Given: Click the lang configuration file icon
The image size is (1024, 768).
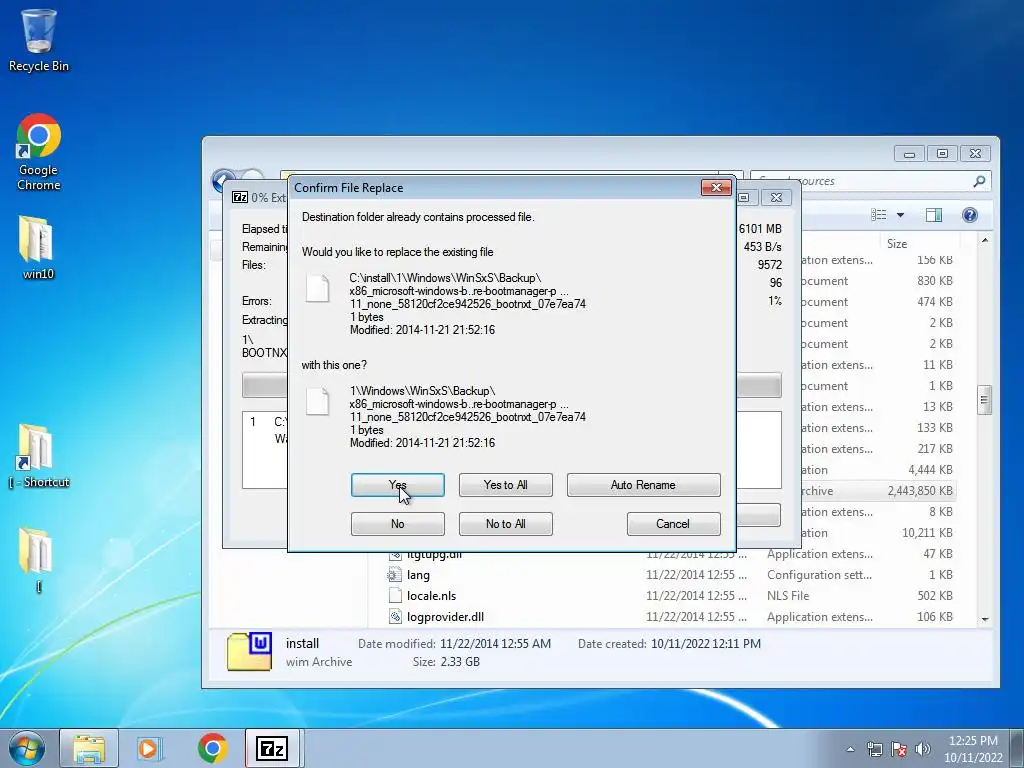Looking at the screenshot, I should (x=394, y=575).
